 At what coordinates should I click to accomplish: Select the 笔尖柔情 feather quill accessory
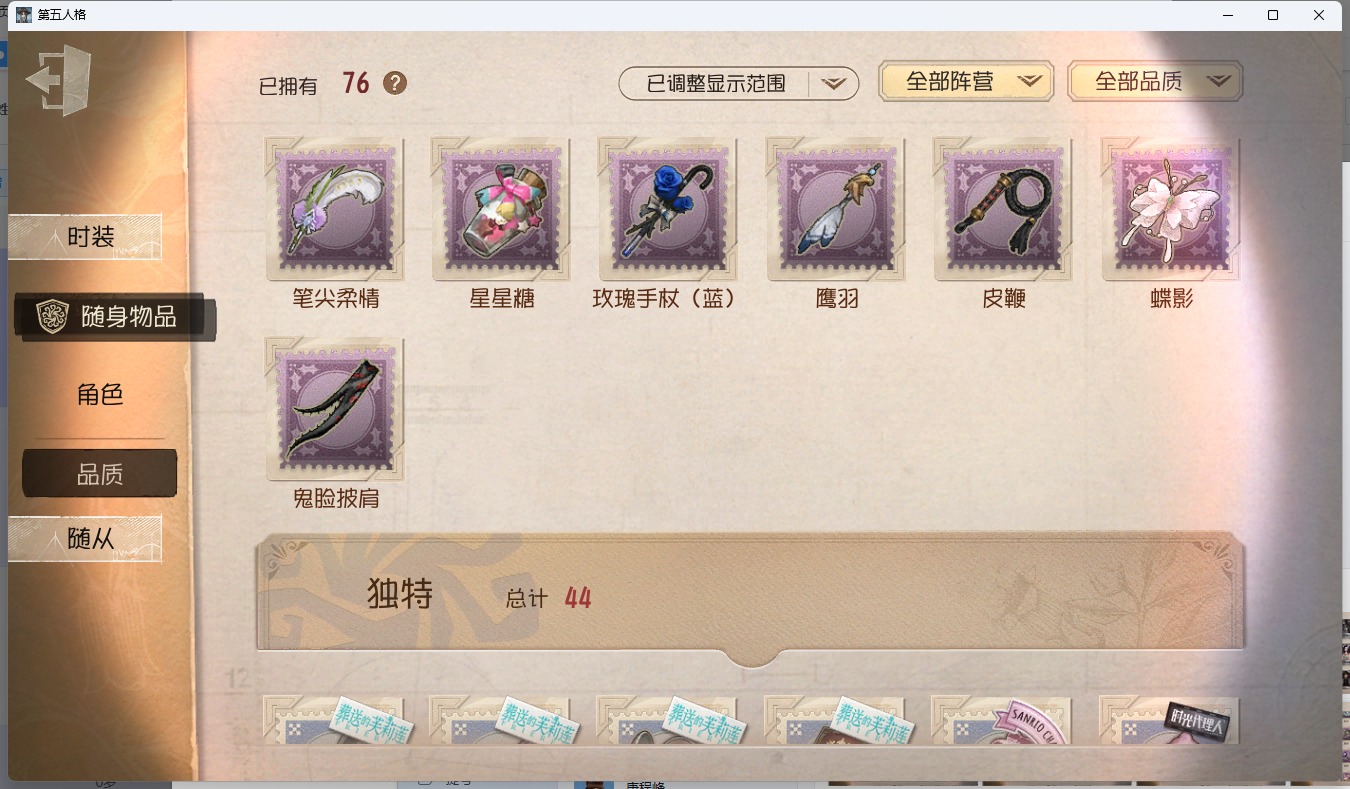[335, 209]
